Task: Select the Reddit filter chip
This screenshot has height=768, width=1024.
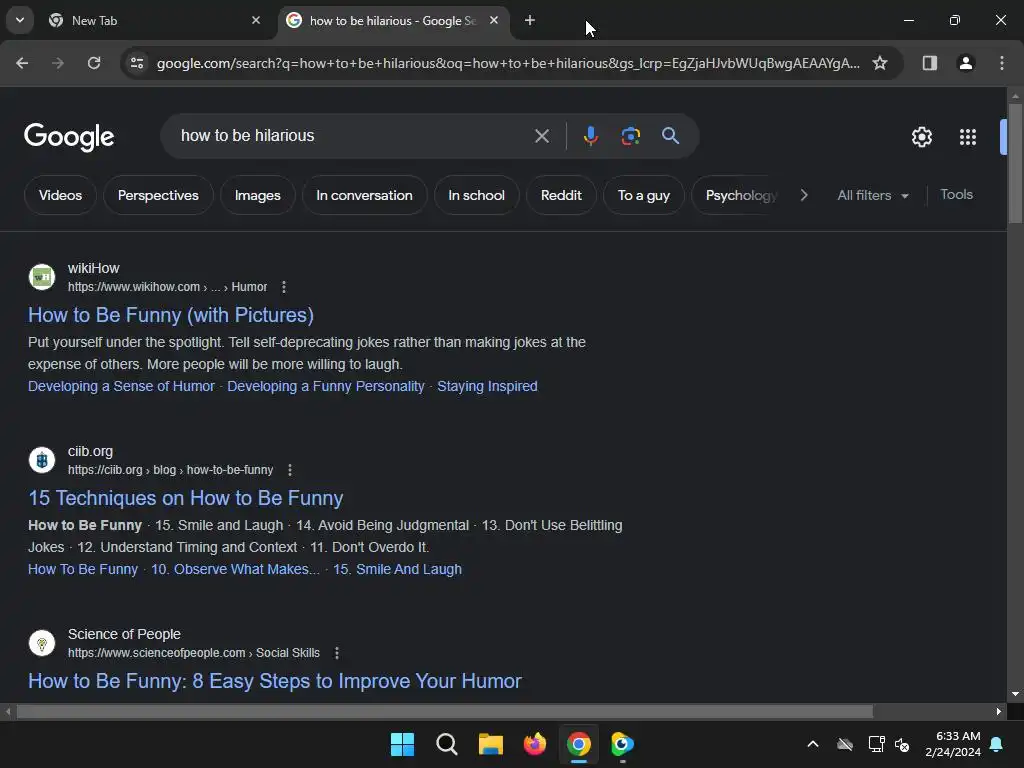Action: 561,195
